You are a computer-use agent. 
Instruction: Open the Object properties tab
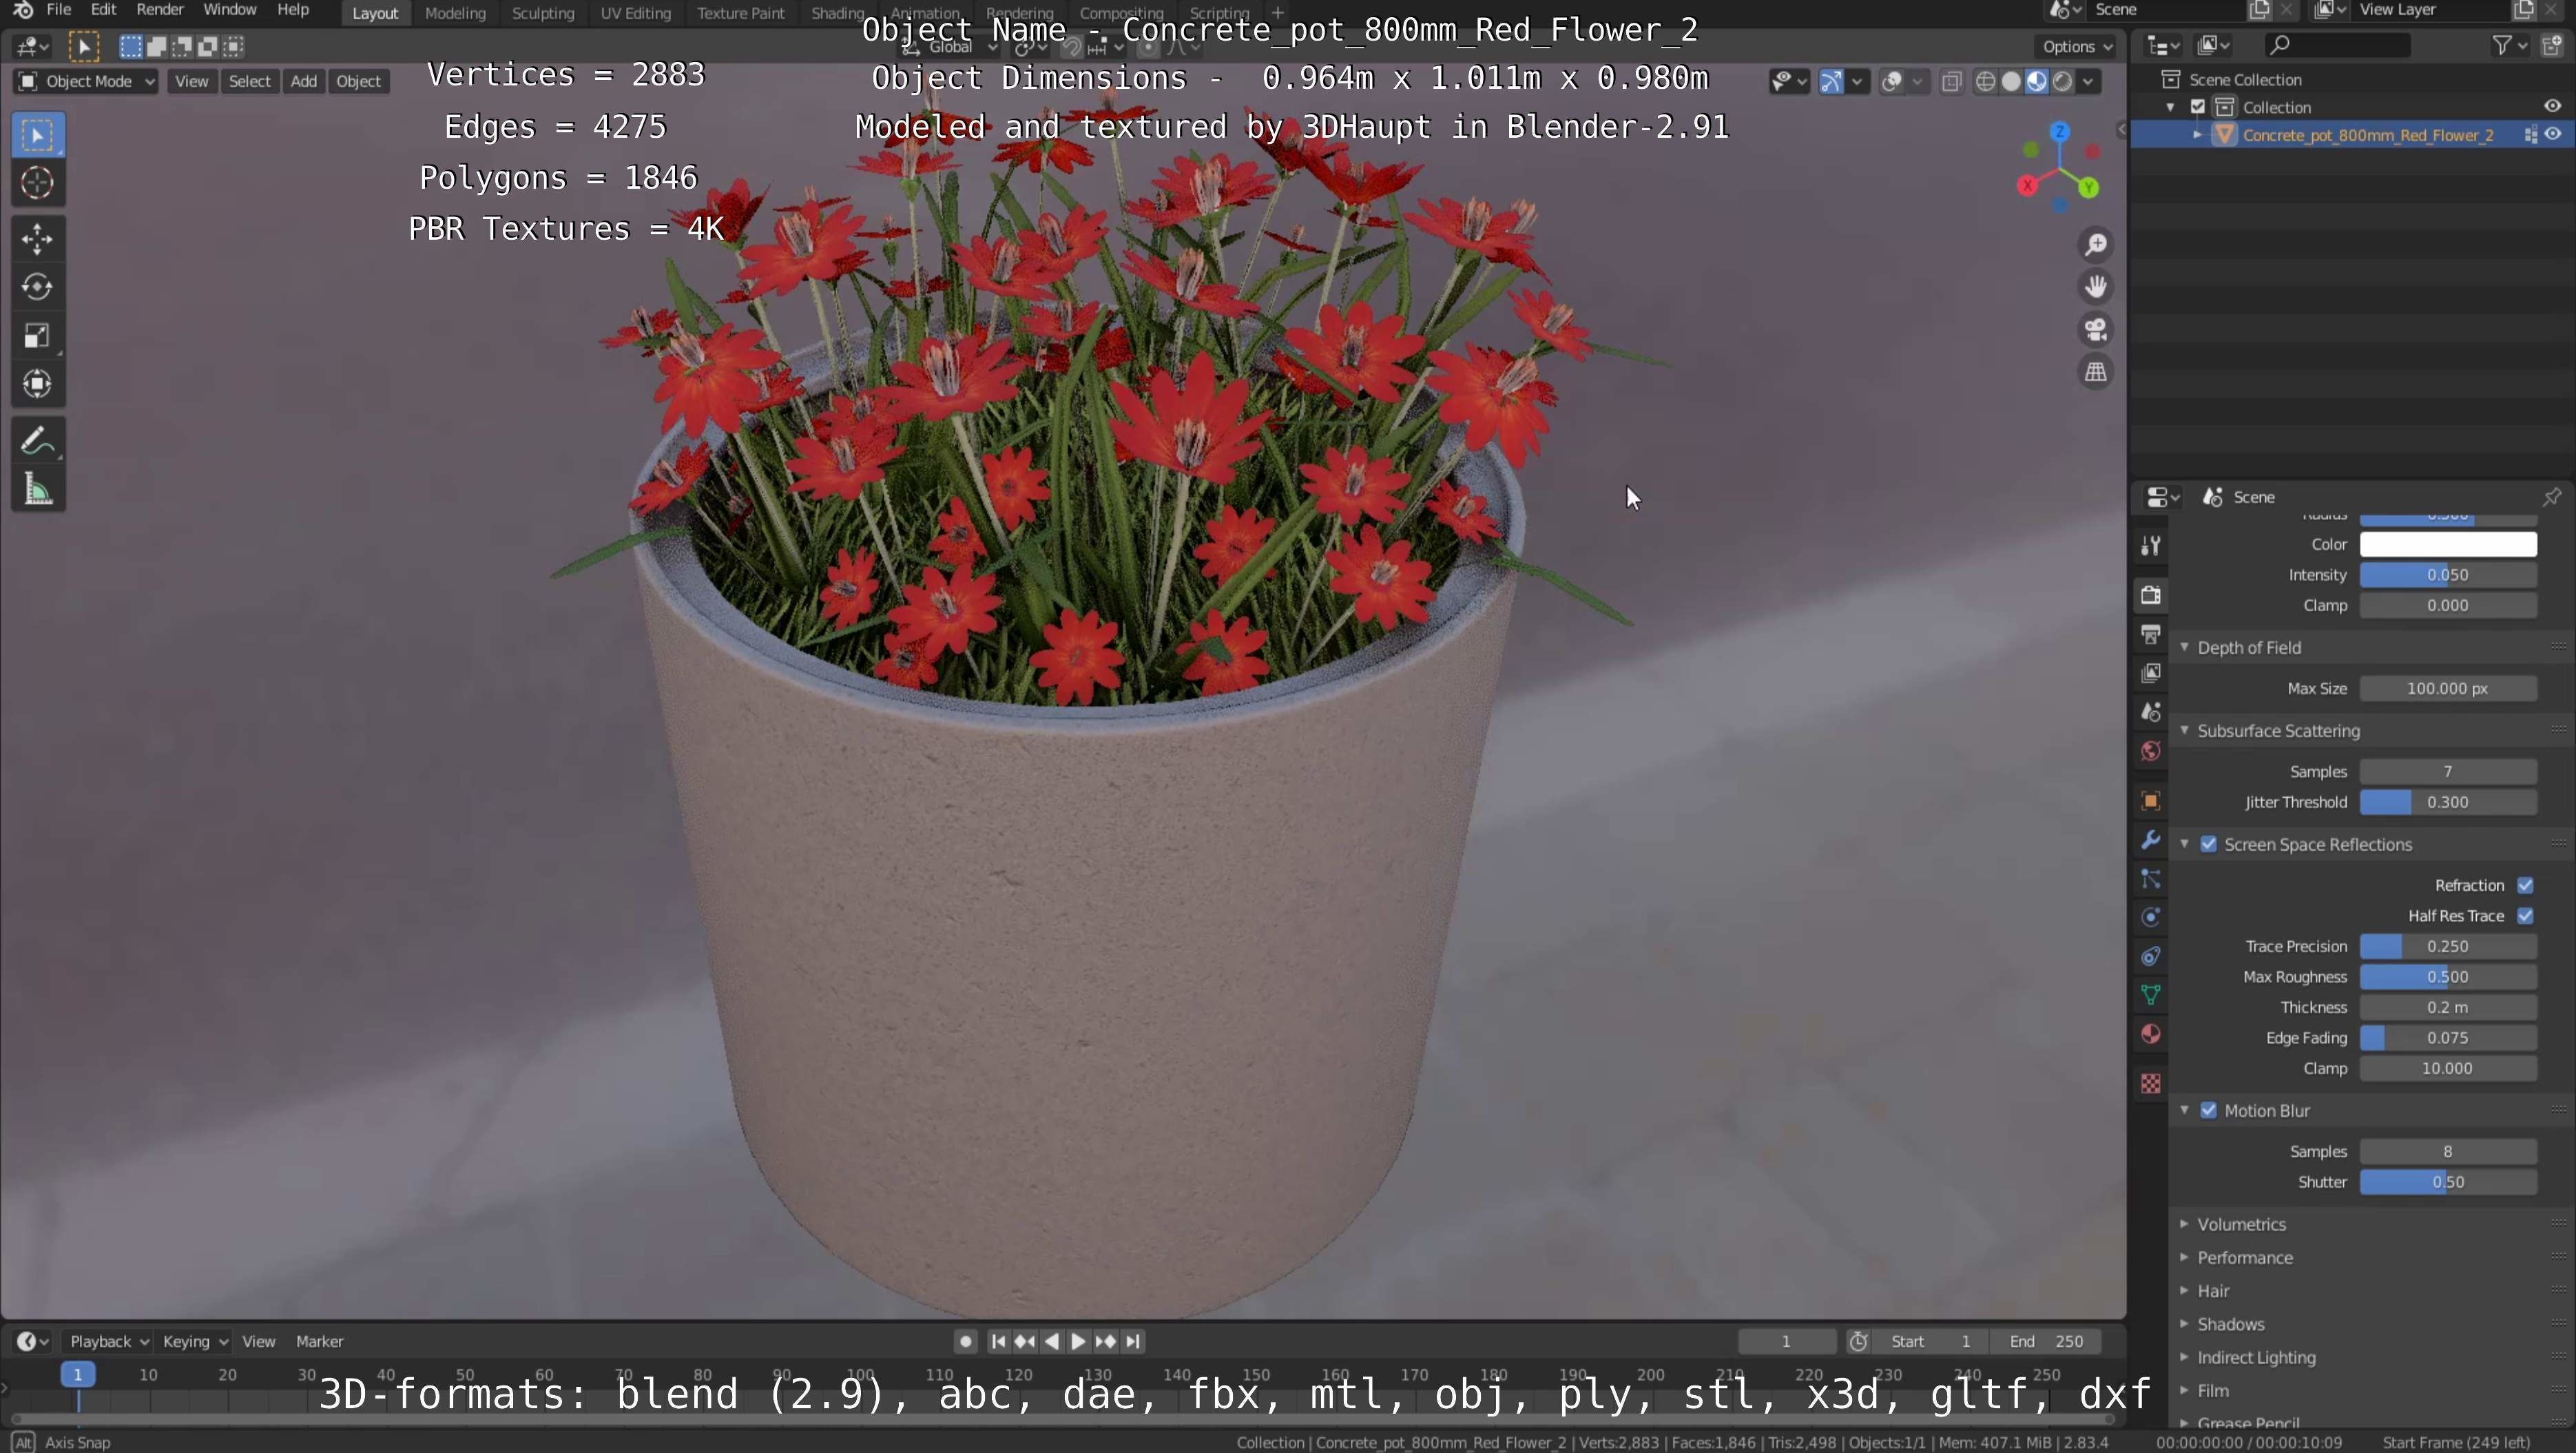[x=2151, y=801]
